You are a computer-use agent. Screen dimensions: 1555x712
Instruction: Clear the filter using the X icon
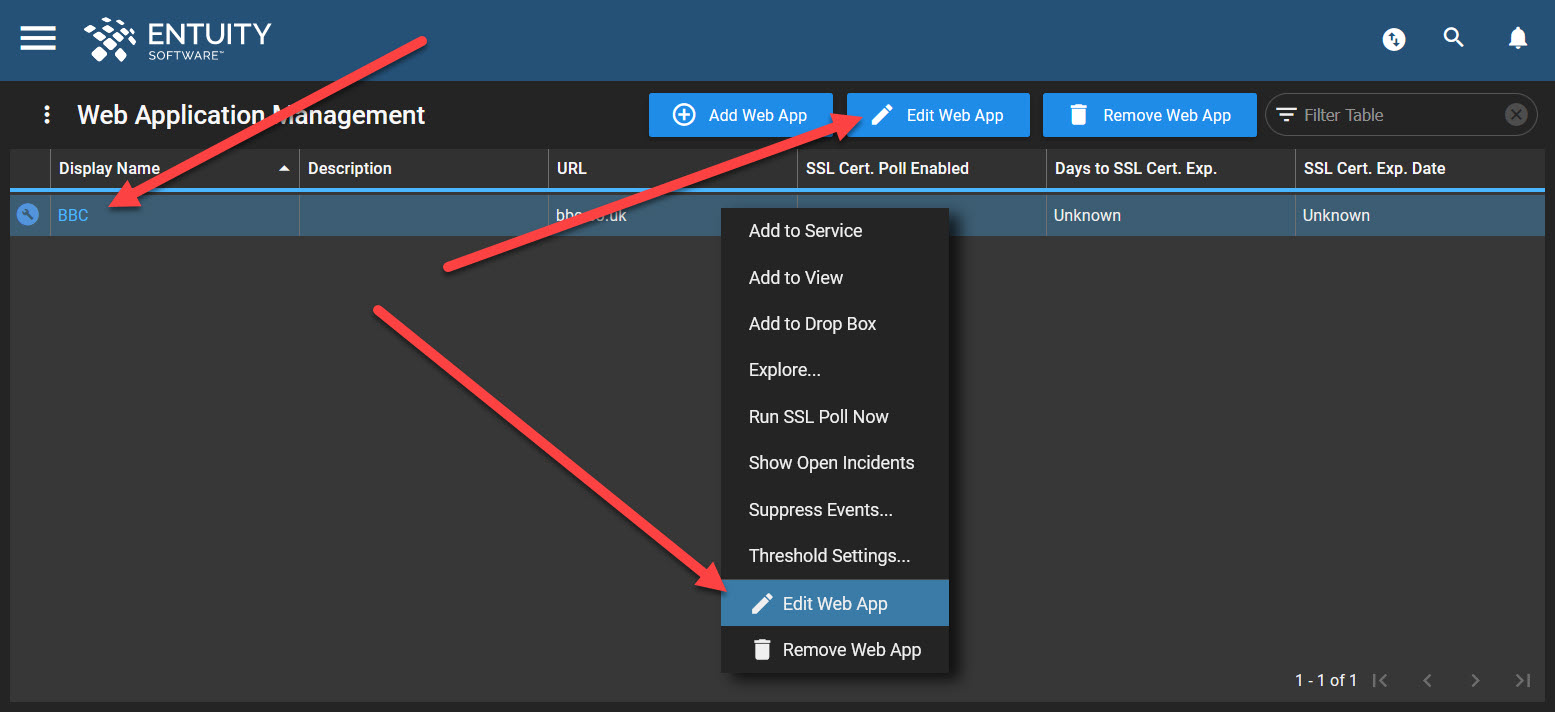click(x=1516, y=114)
